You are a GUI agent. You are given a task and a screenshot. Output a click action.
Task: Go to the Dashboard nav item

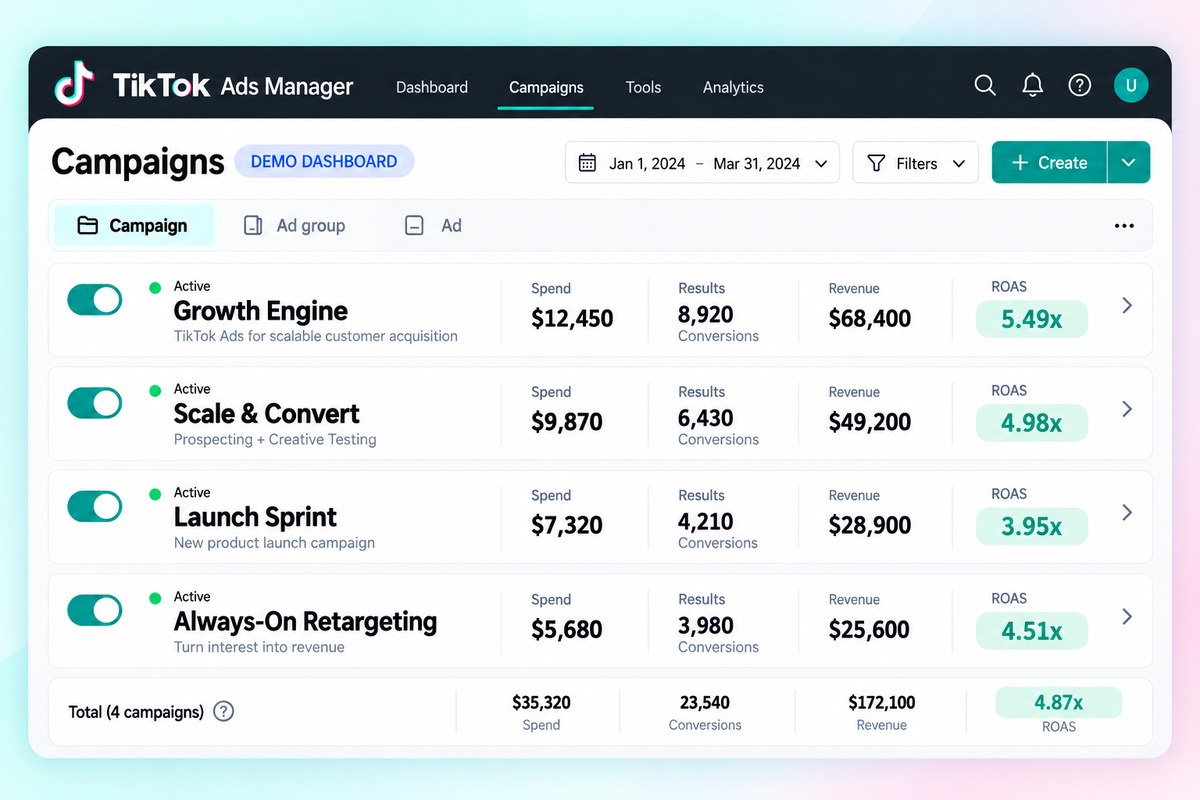tap(432, 87)
